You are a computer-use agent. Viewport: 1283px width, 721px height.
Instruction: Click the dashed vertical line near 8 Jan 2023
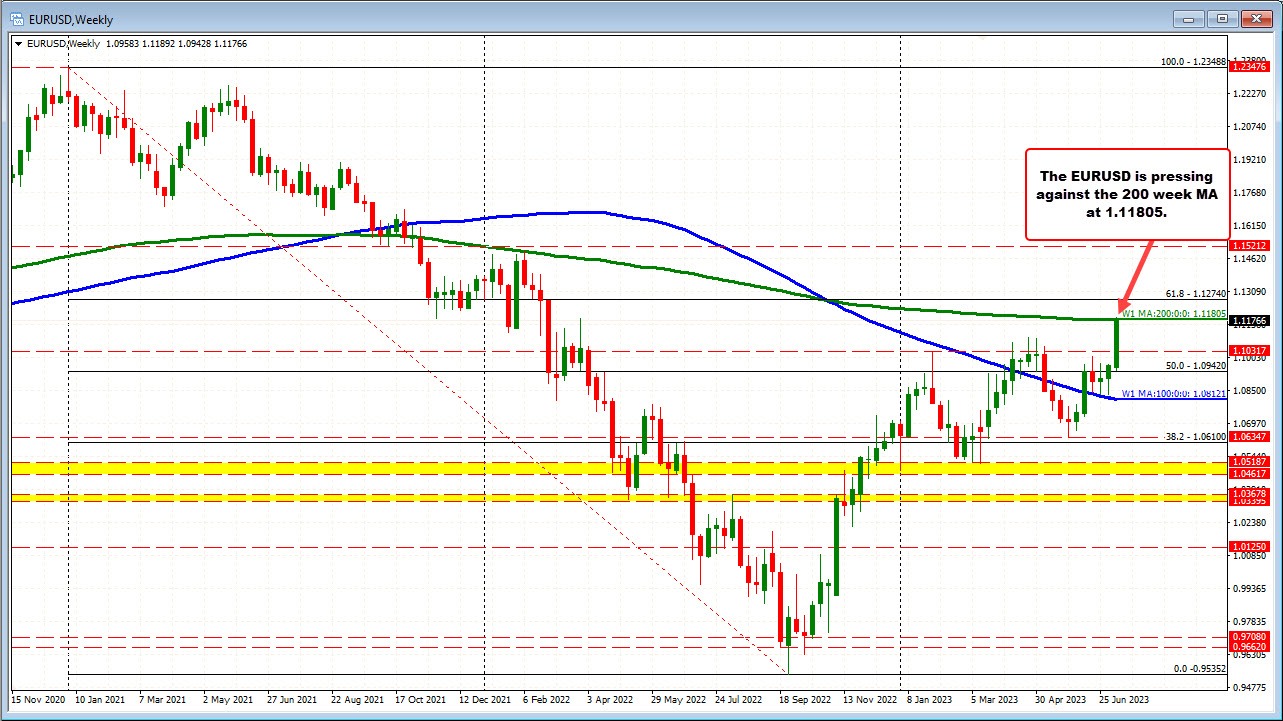click(x=899, y=400)
